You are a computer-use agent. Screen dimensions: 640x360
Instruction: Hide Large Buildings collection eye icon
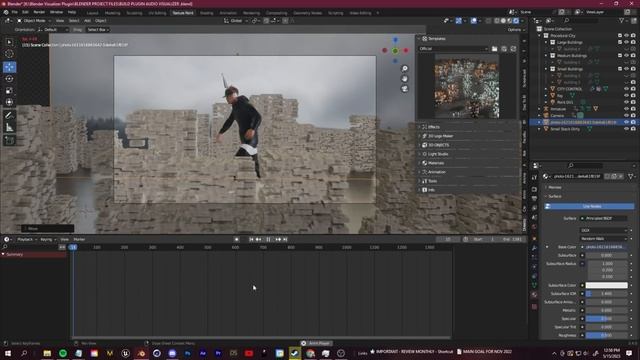[x=627, y=42]
